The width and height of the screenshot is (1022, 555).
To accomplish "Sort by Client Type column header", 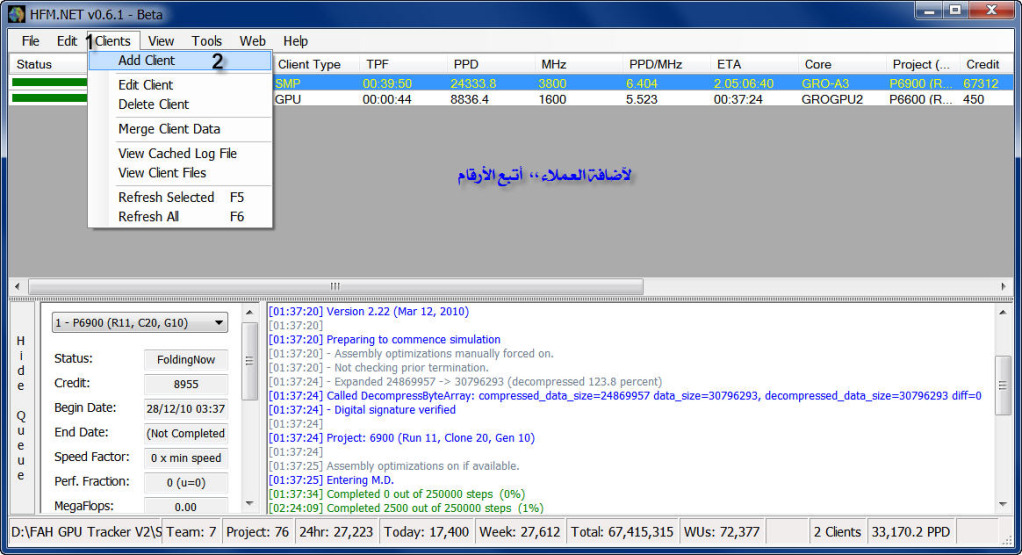I will [315, 64].
